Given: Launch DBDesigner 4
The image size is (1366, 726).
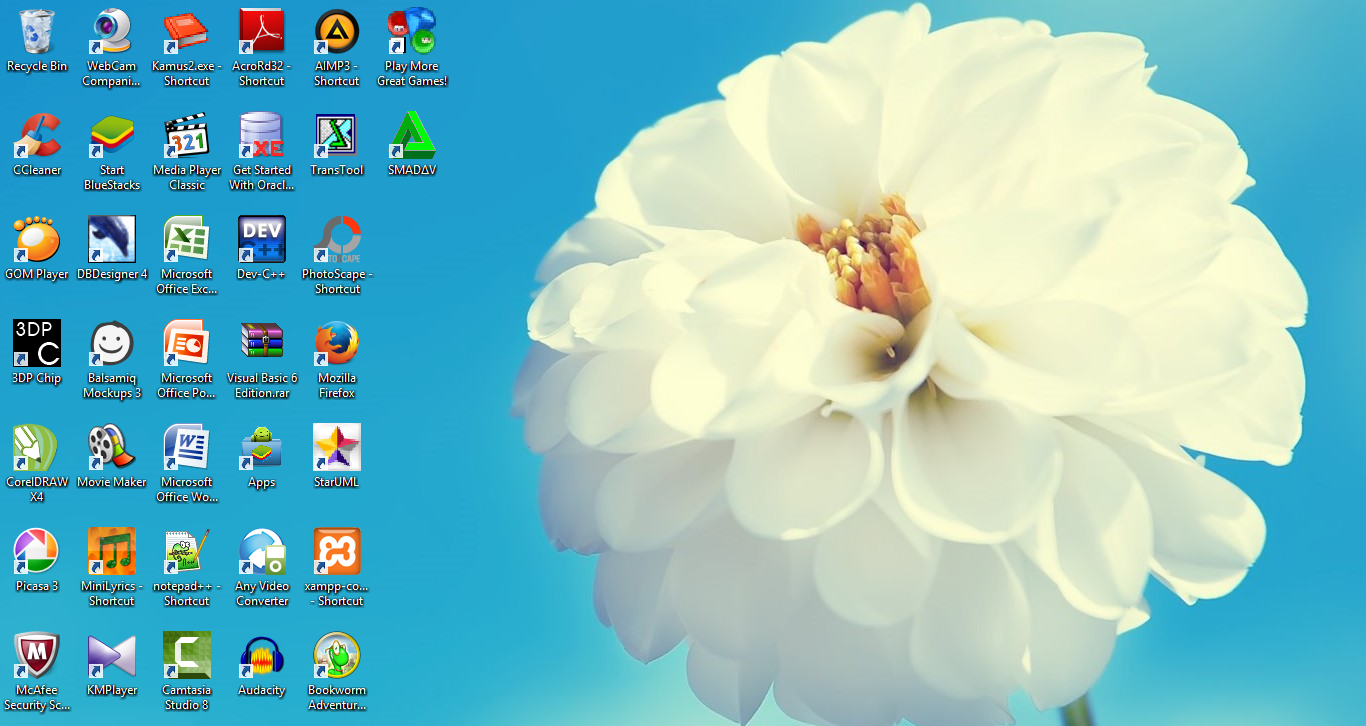Looking at the screenshot, I should (111, 238).
